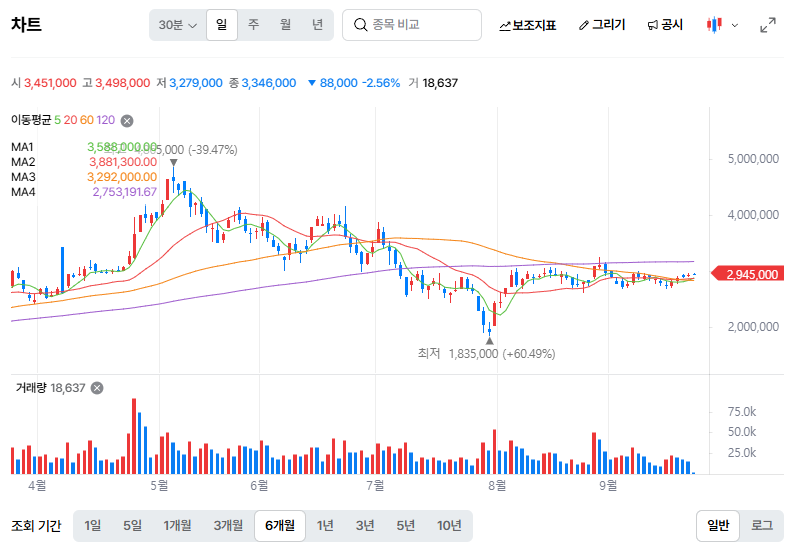
Task: Expand chart type chevron next to candlestick
Action: (x=735, y=25)
